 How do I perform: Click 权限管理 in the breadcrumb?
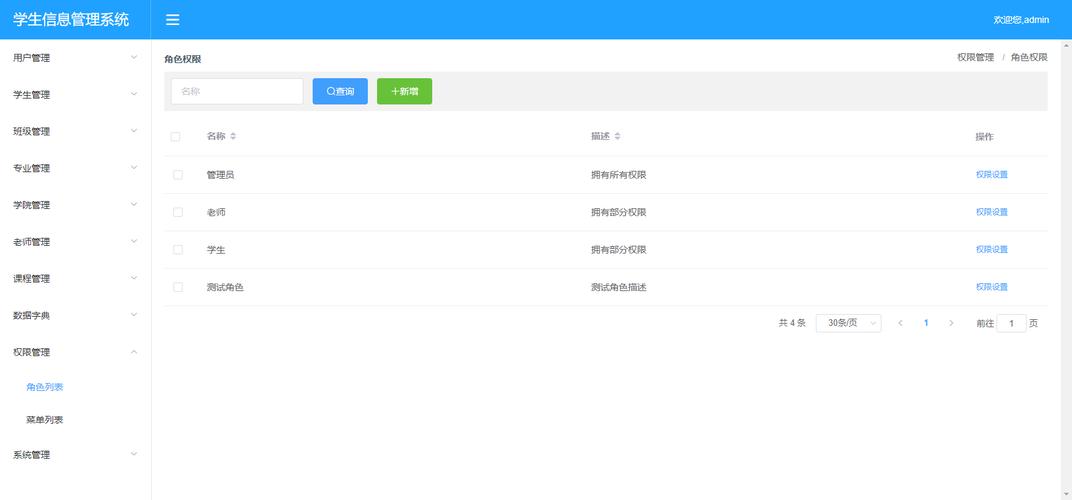(x=975, y=58)
